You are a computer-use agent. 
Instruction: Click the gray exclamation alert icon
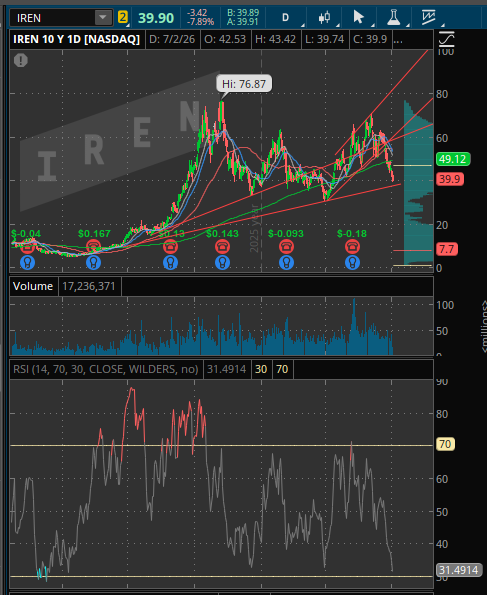coord(21,60)
